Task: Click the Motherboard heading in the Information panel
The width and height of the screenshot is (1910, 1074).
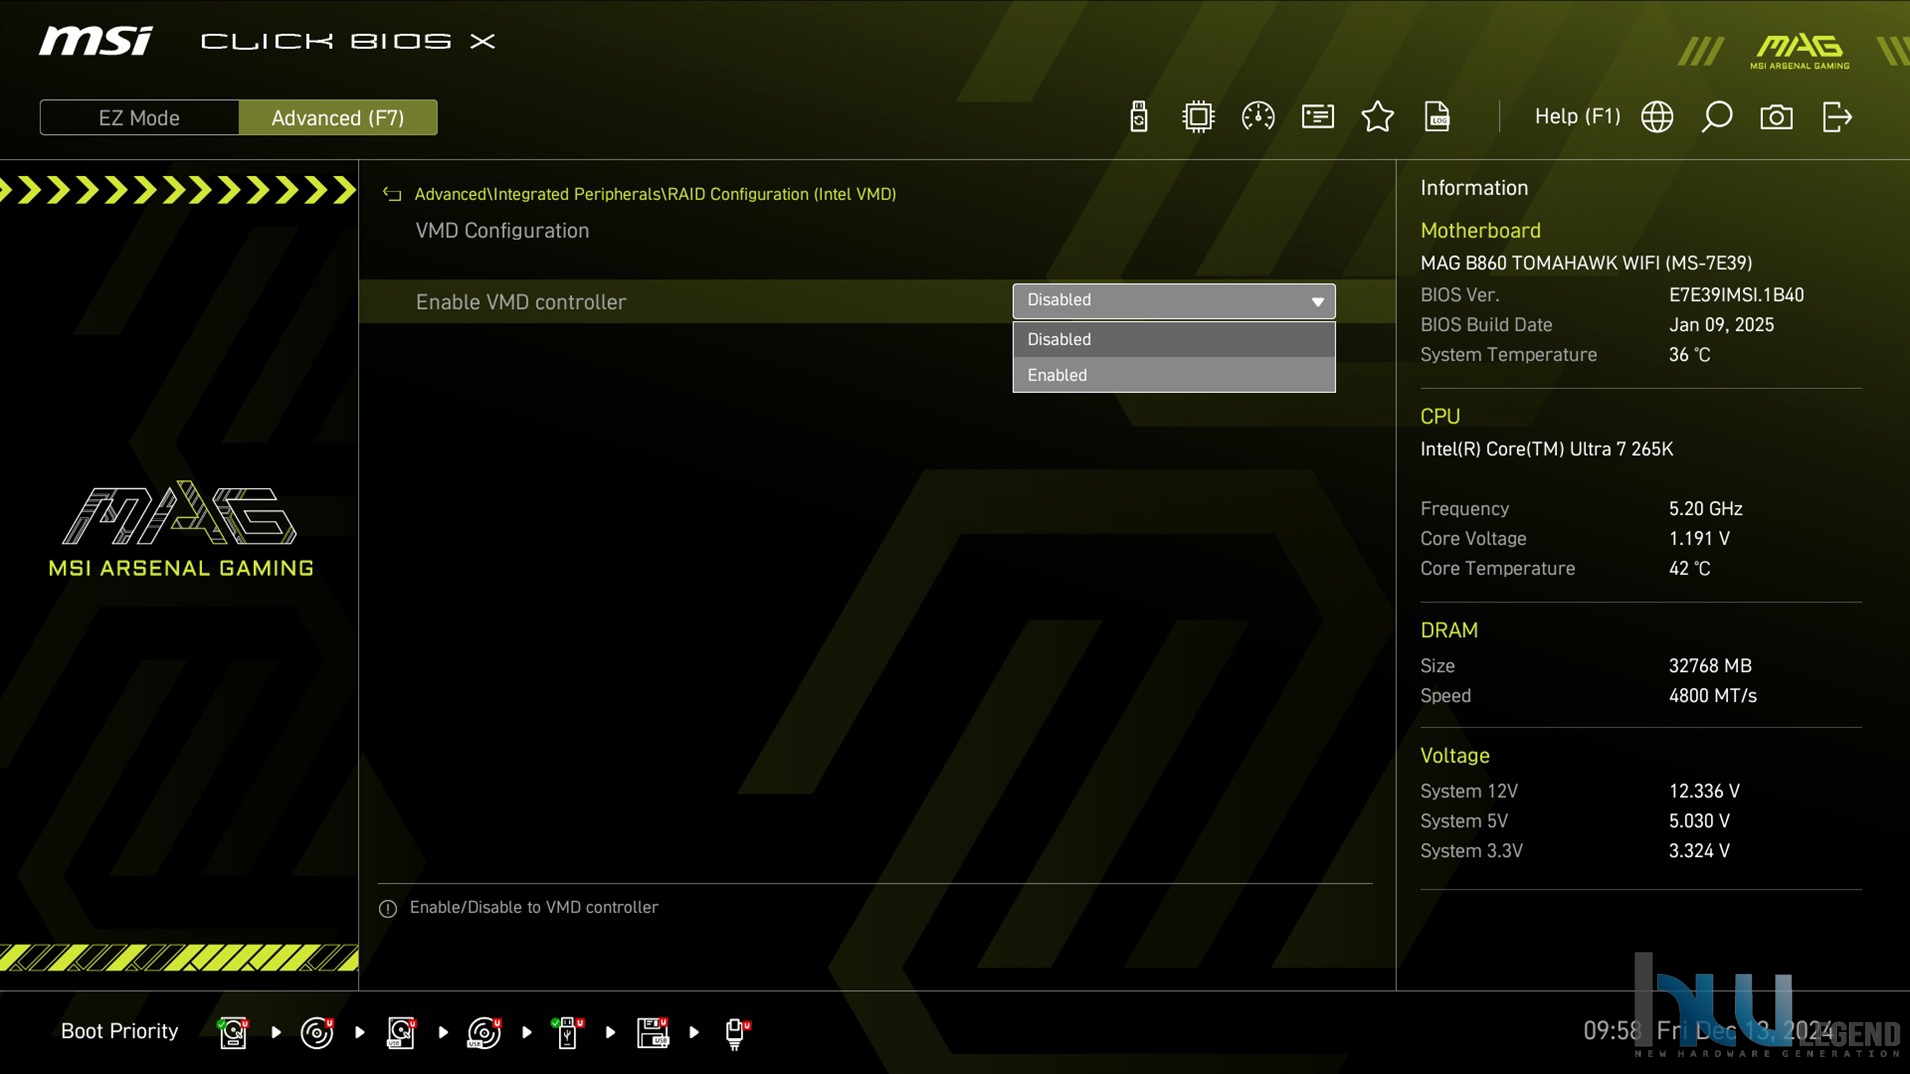Action: click(x=1480, y=231)
